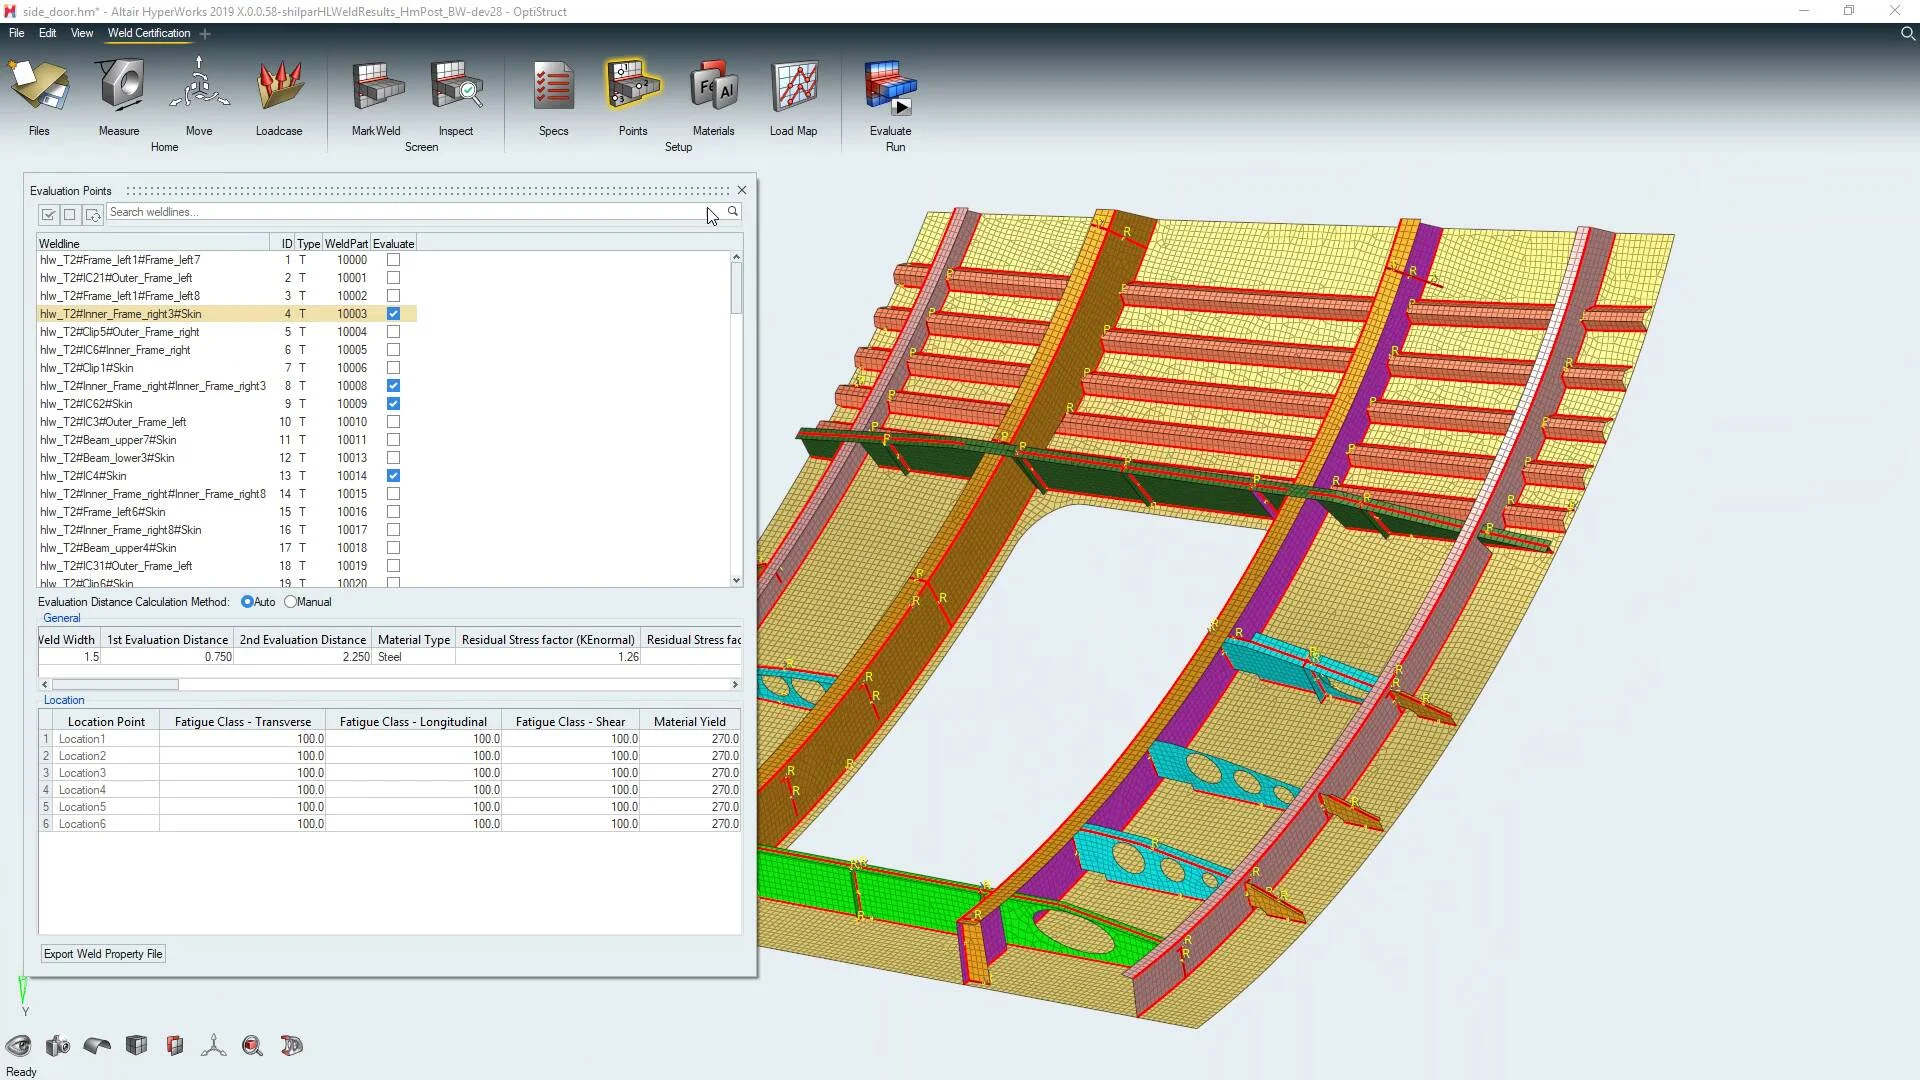This screenshot has width=1920, height=1080.
Task: Run the Evaluate tool
Action: click(x=890, y=87)
